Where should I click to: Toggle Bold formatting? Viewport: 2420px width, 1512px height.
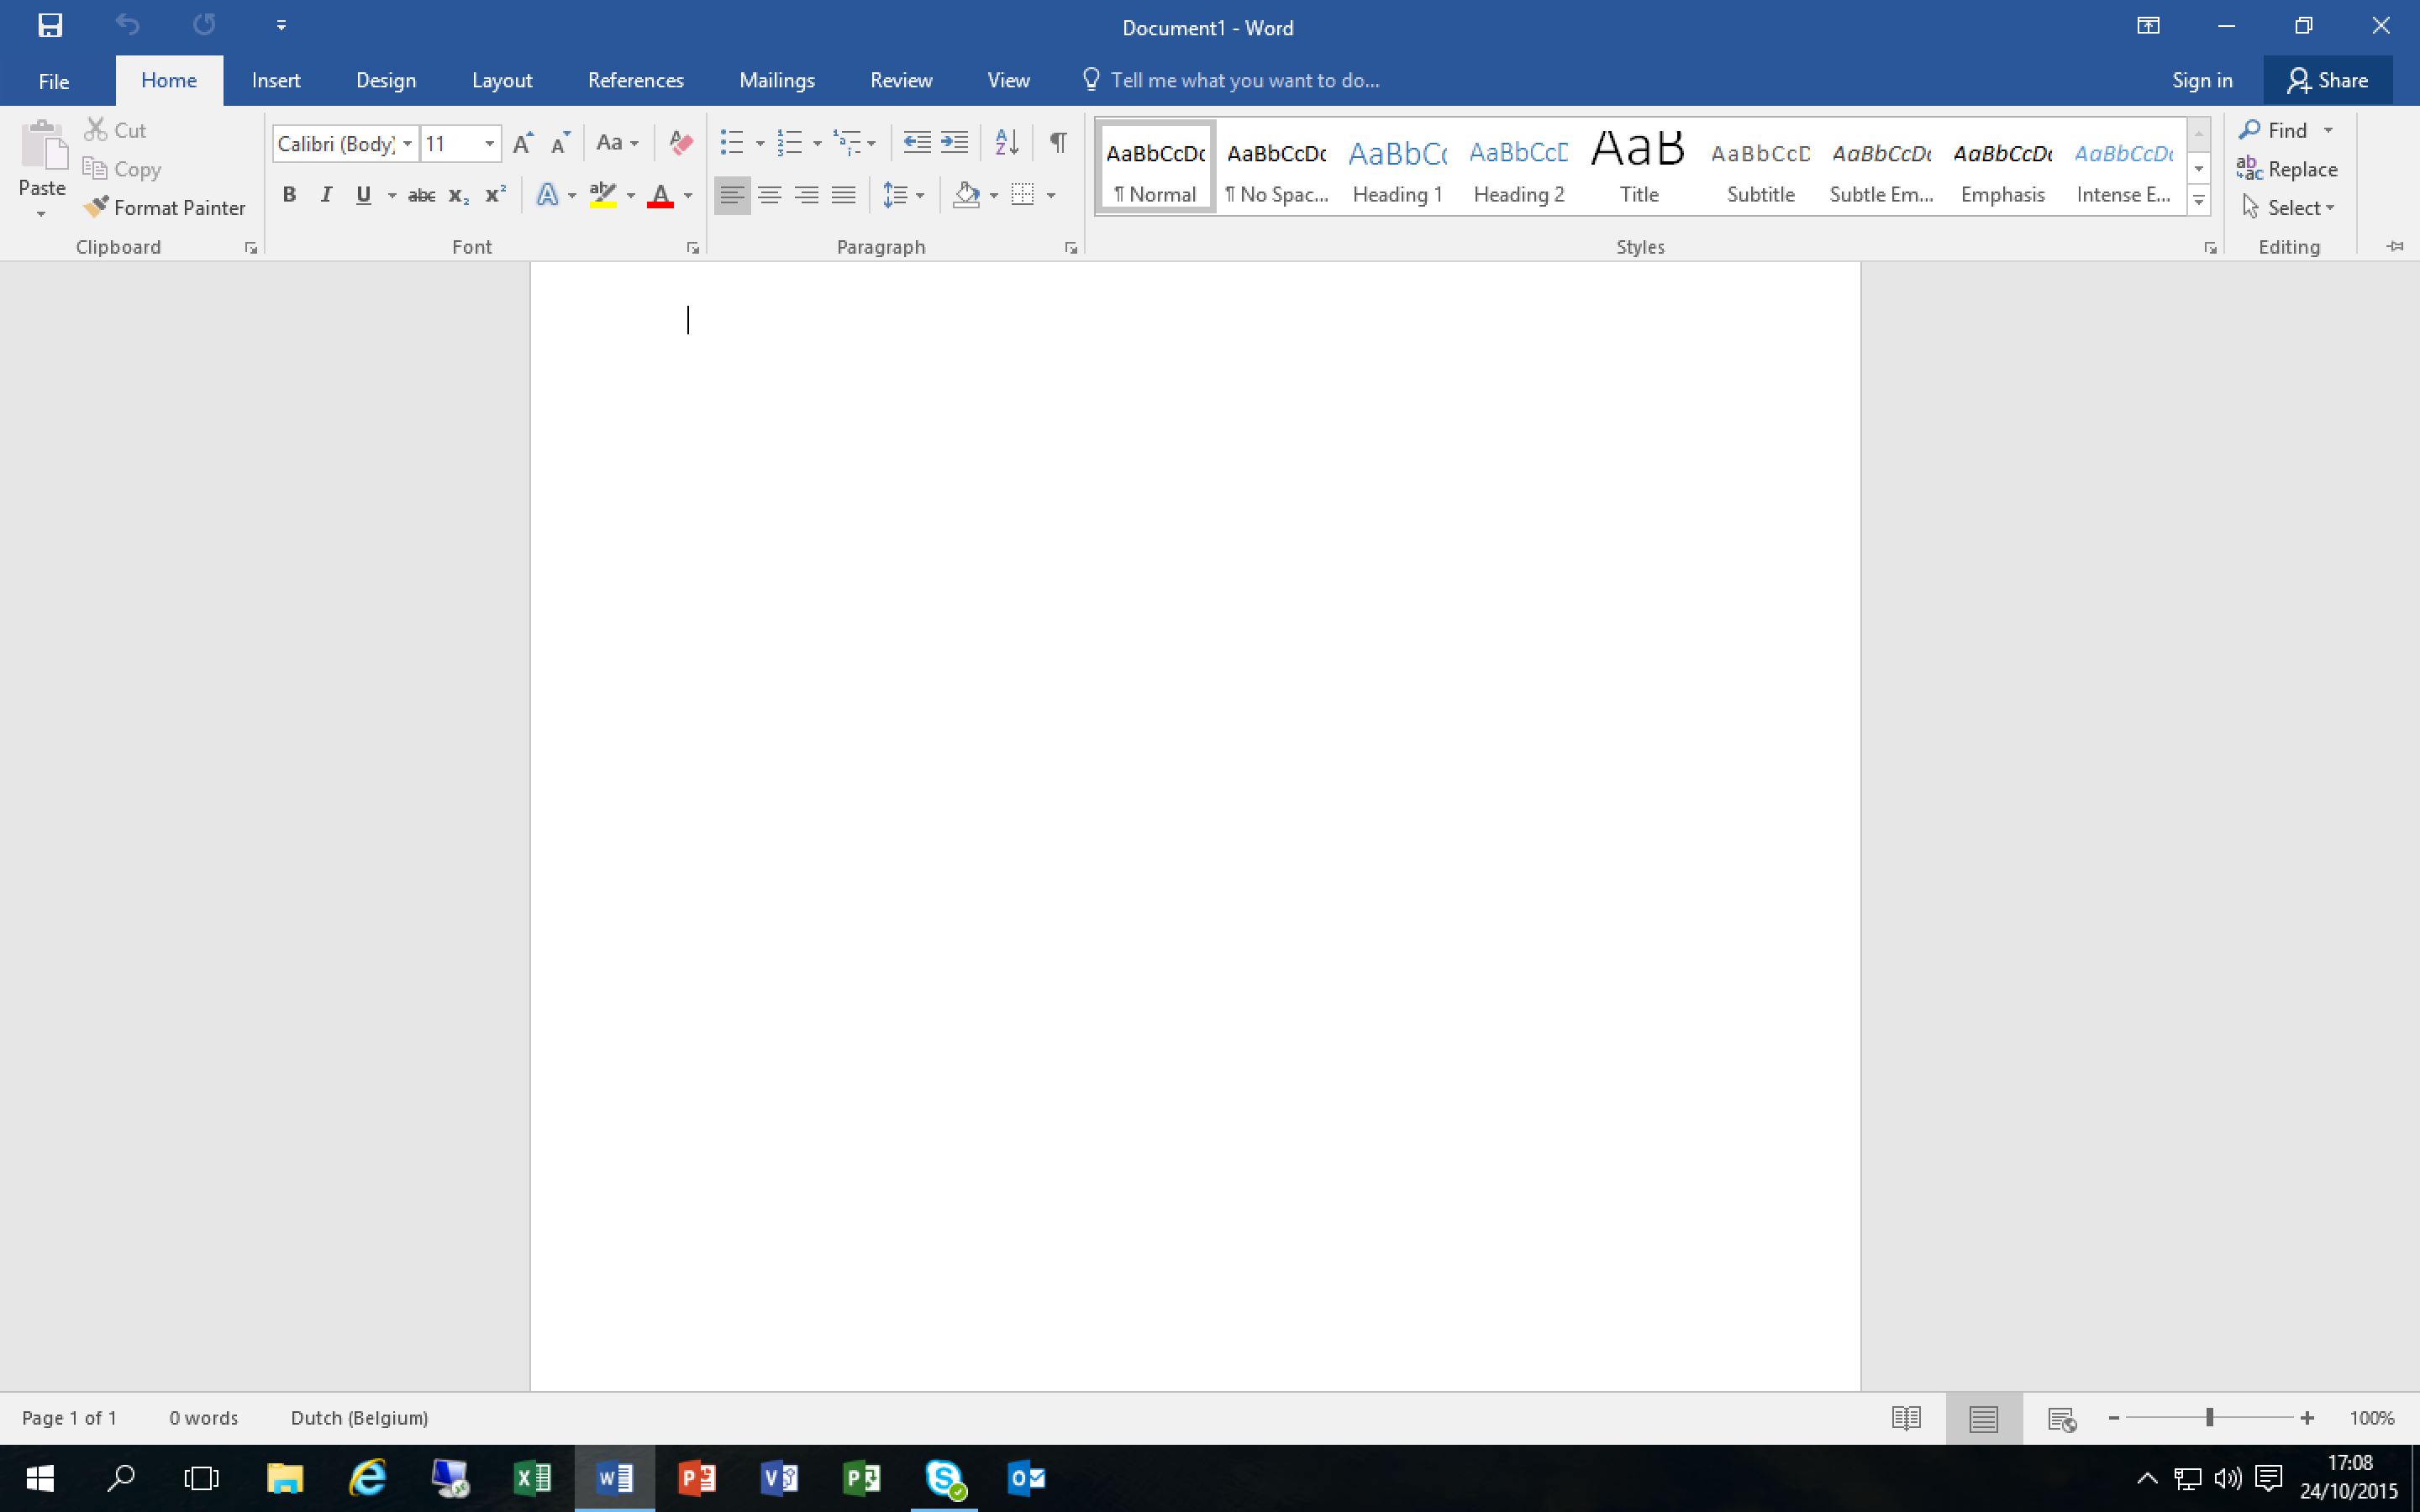click(289, 195)
